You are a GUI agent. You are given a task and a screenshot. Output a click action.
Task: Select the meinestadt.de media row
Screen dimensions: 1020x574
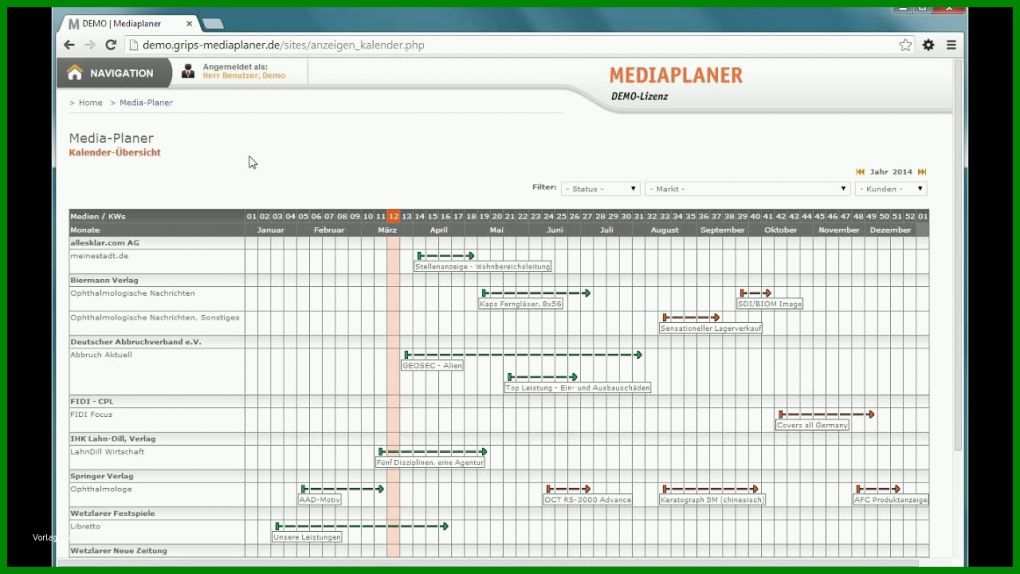[x=100, y=256]
